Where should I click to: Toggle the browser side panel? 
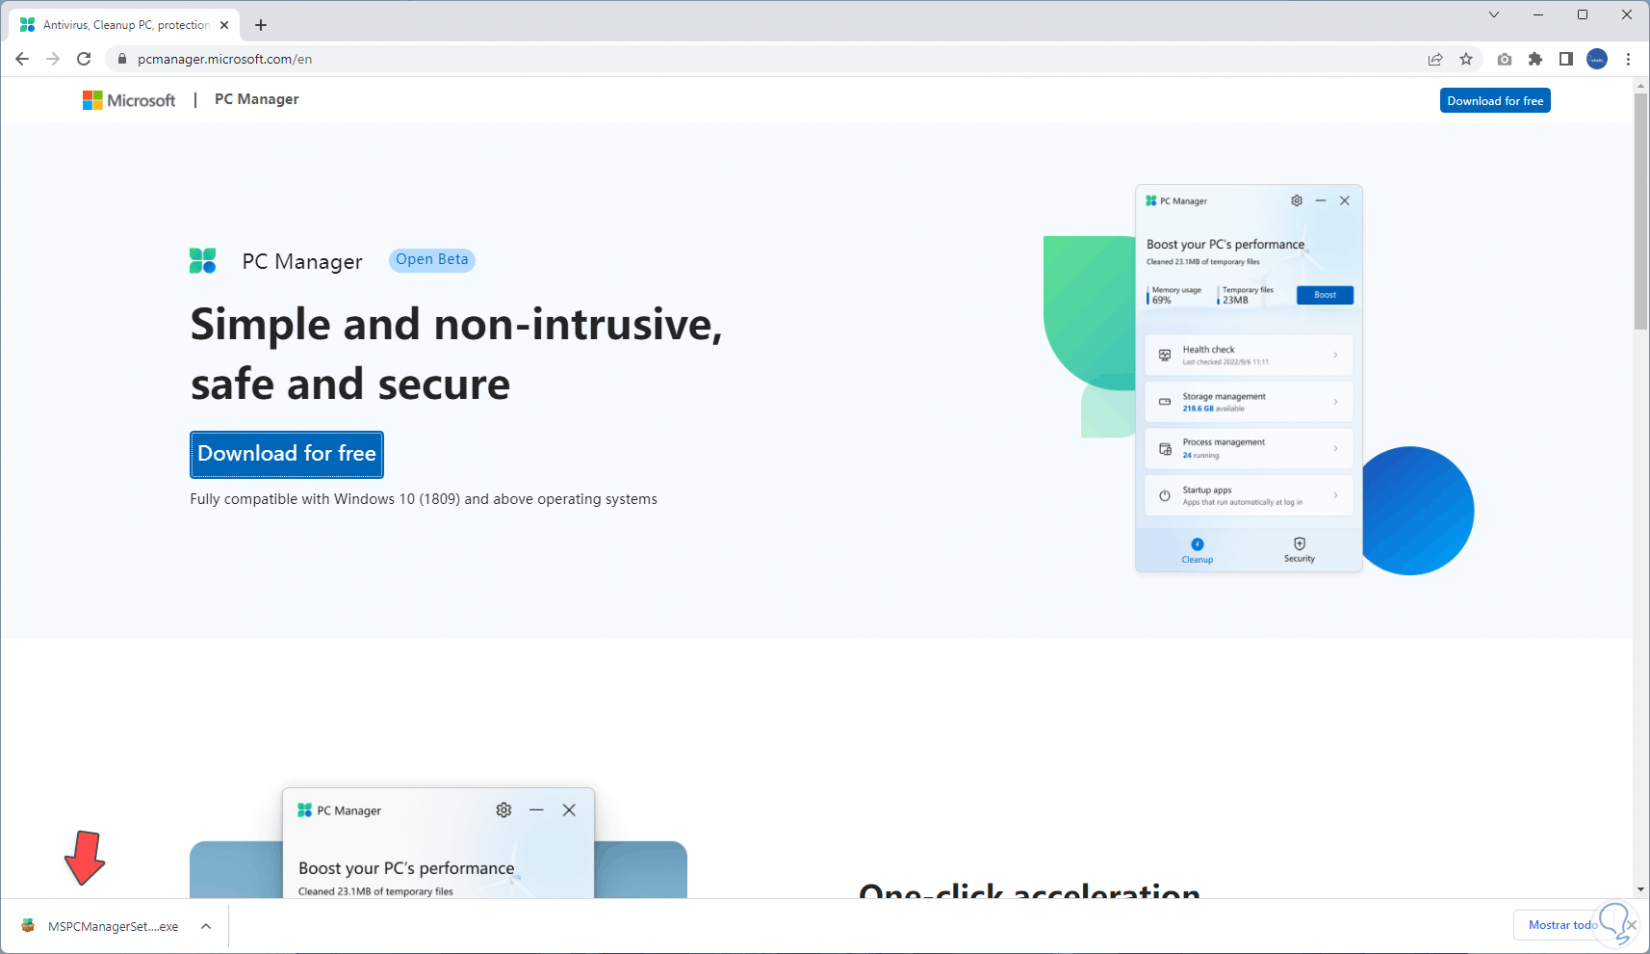tap(1567, 59)
